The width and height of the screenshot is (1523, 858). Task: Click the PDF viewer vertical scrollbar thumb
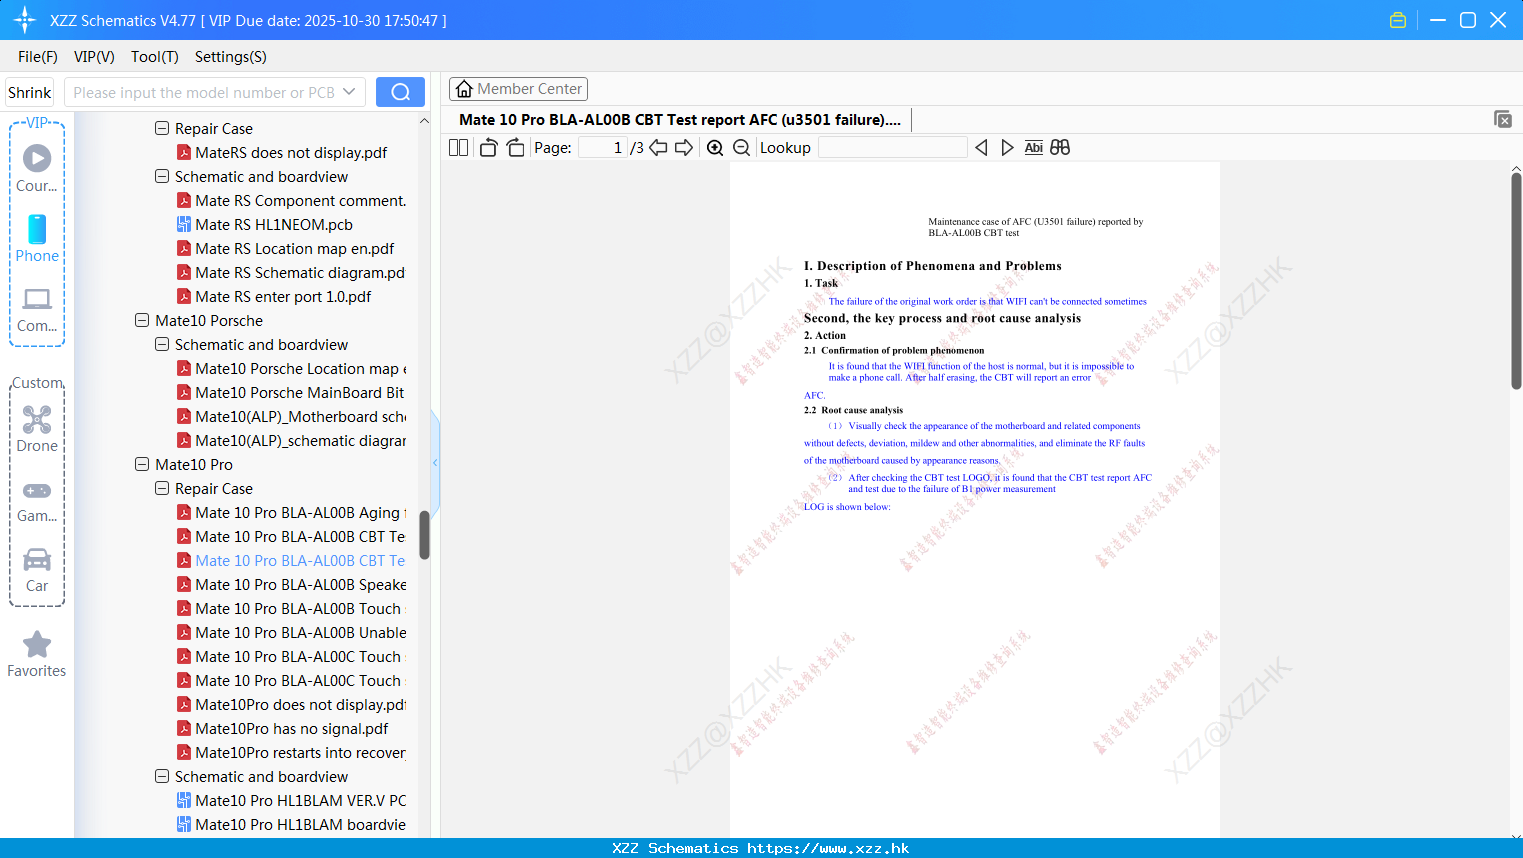[1516, 281]
